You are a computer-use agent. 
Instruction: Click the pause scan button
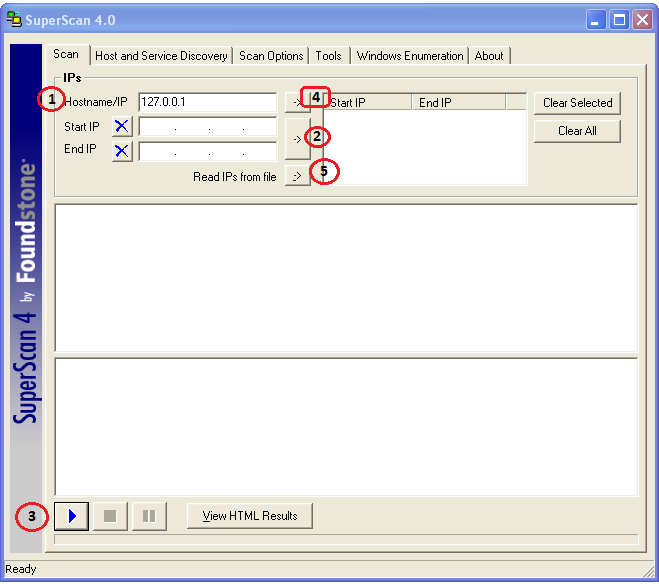pos(149,516)
